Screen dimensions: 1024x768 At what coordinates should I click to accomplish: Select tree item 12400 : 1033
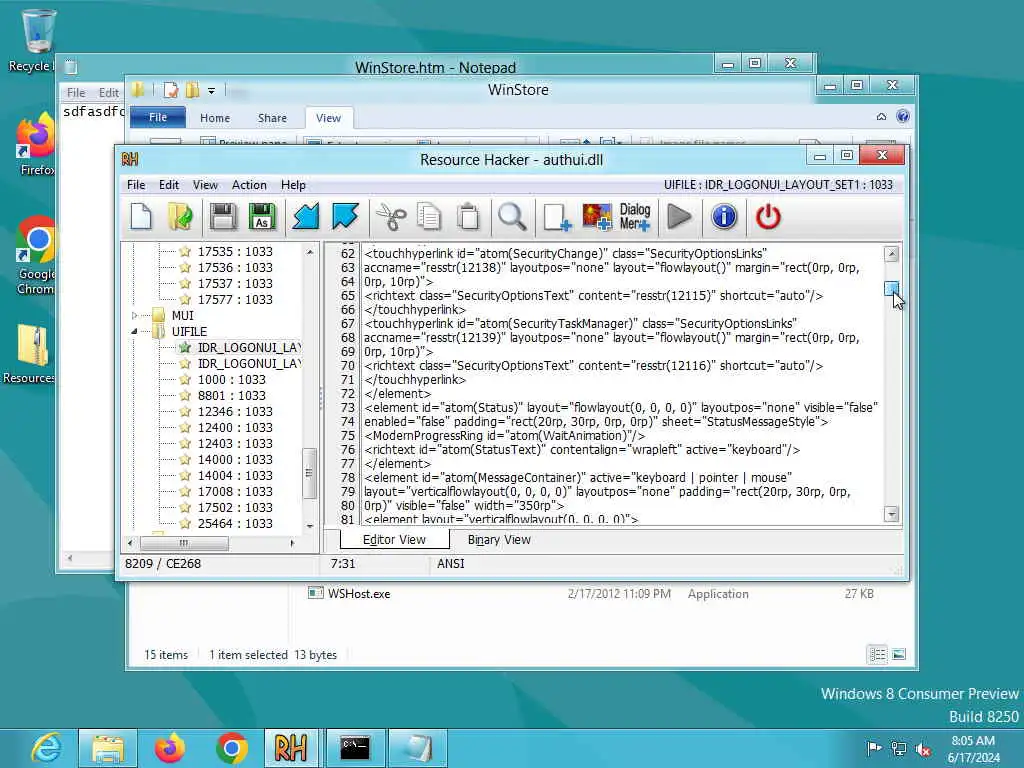(x=235, y=428)
